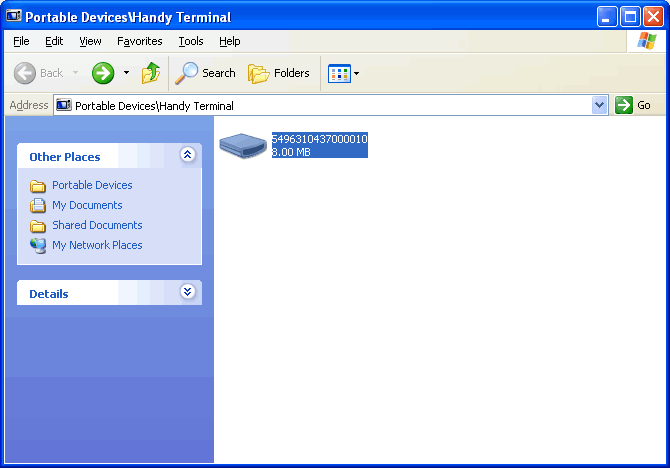Click the green Forward arrow button
Screen dimensions: 670x468
click(103, 73)
